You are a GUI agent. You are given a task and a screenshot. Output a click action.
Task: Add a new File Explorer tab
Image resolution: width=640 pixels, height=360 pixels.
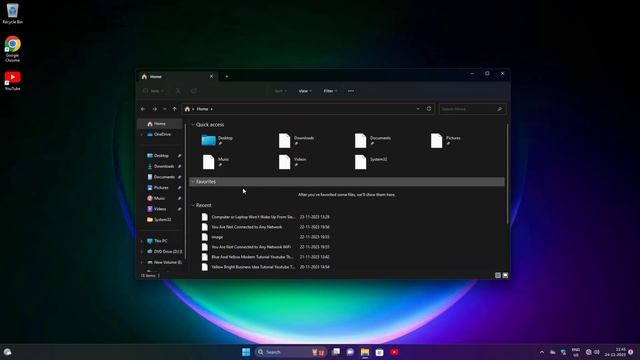pyautogui.click(x=227, y=76)
